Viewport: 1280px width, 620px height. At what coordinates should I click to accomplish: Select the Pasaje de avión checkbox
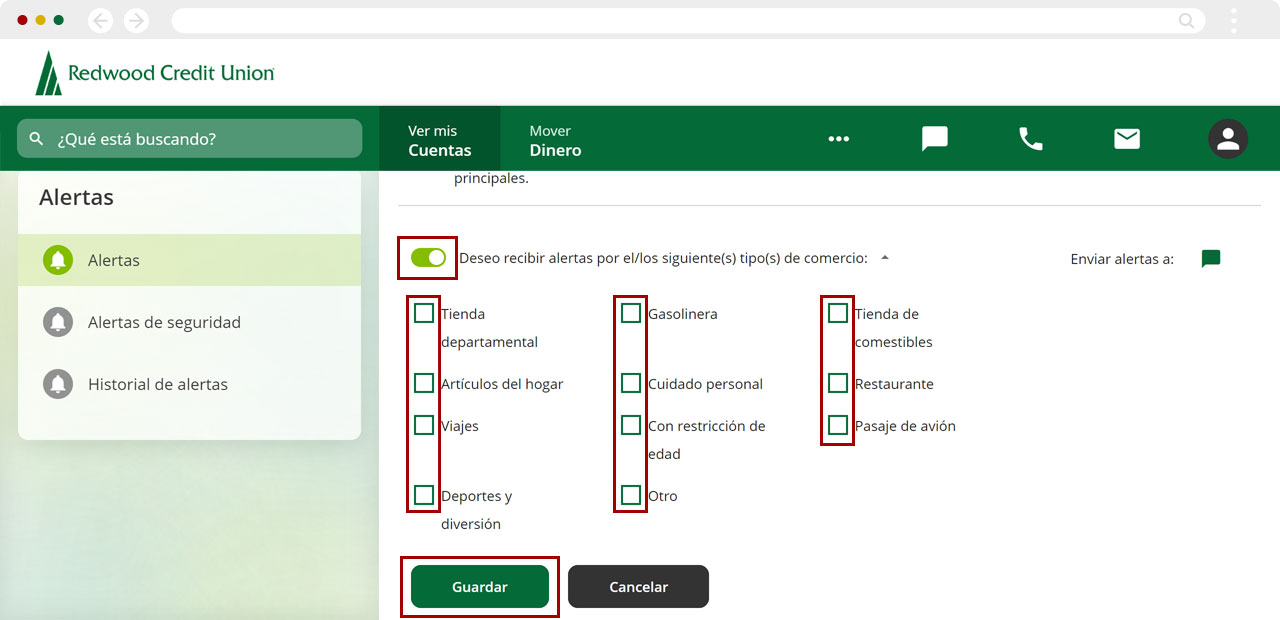pyautogui.click(x=838, y=426)
